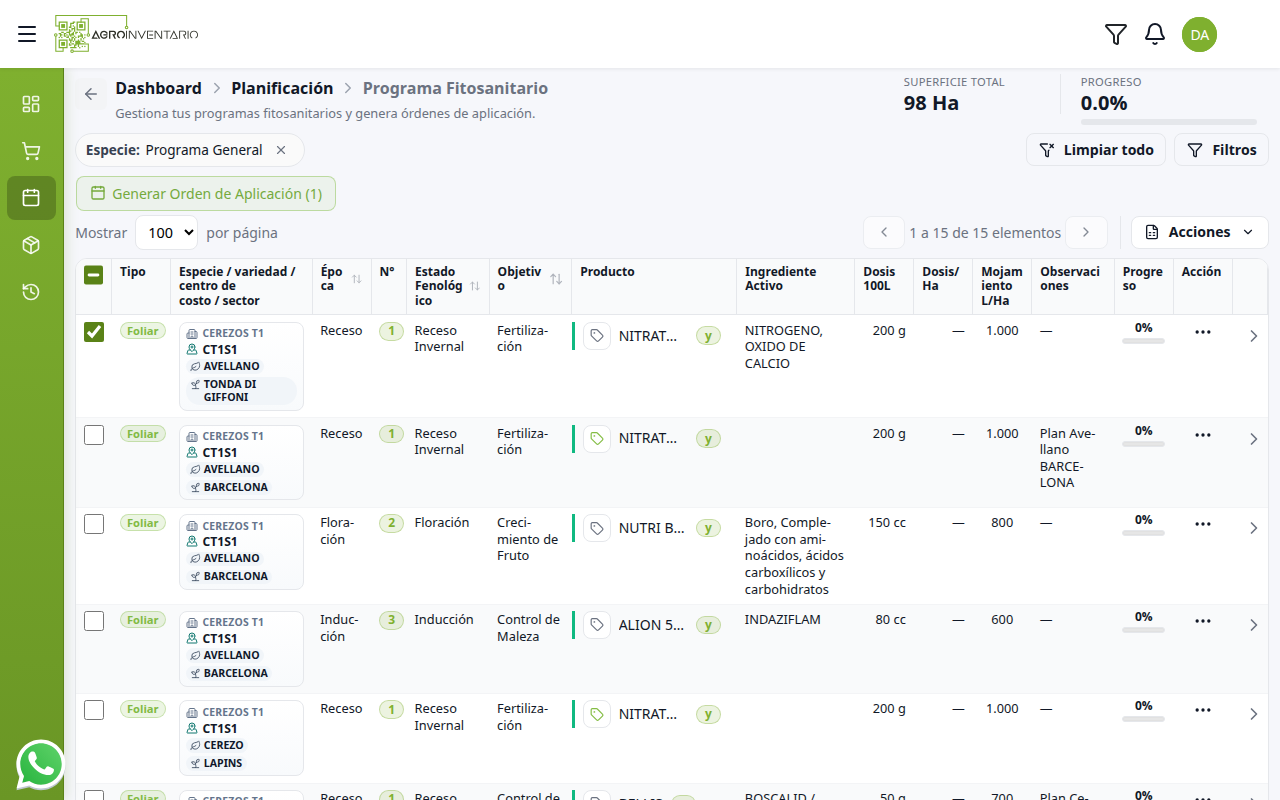Open the history clock section in sidebar
1280x800 pixels.
[31, 292]
